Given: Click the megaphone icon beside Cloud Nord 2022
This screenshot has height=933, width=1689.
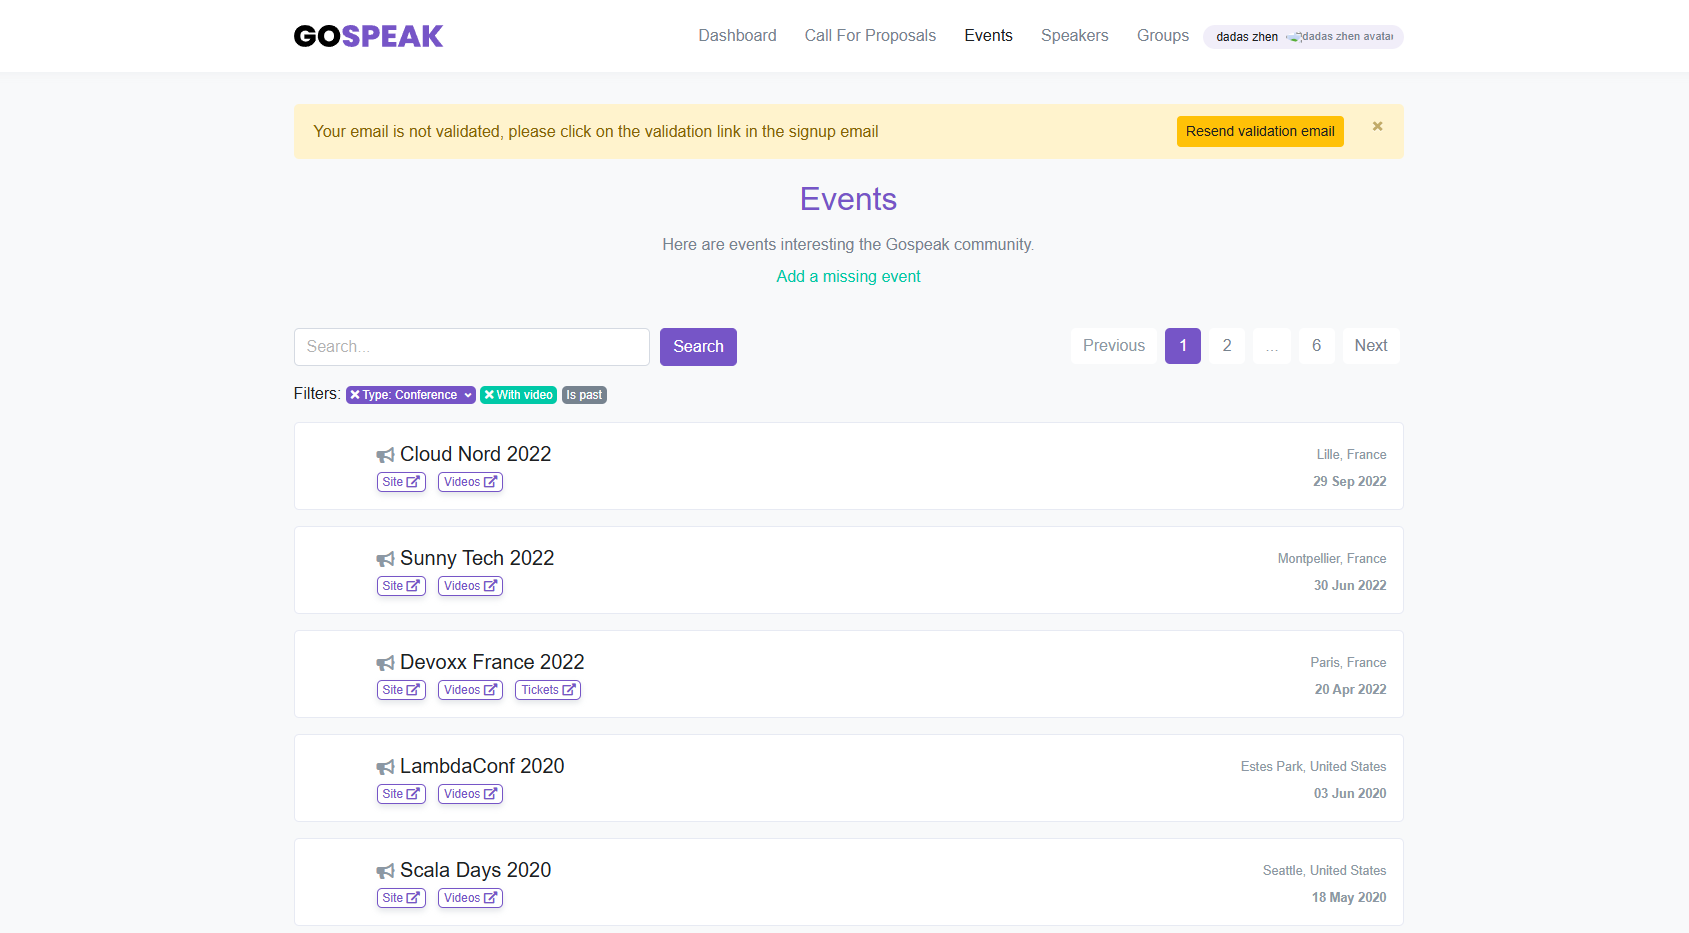Looking at the screenshot, I should click(x=385, y=455).
